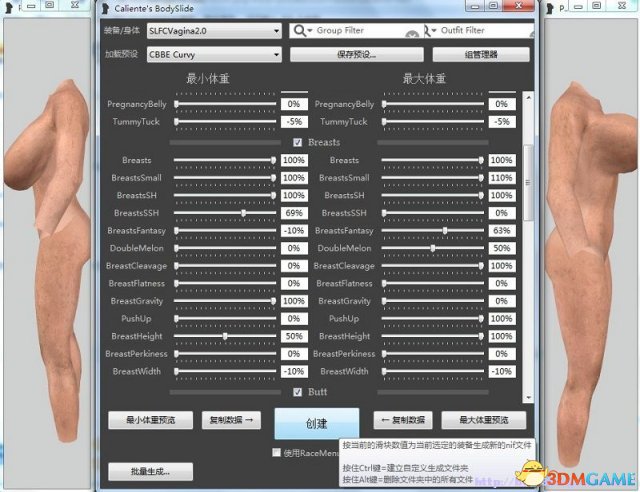Click the min weight BreastWidth slider
The image size is (640, 492).
(225, 371)
